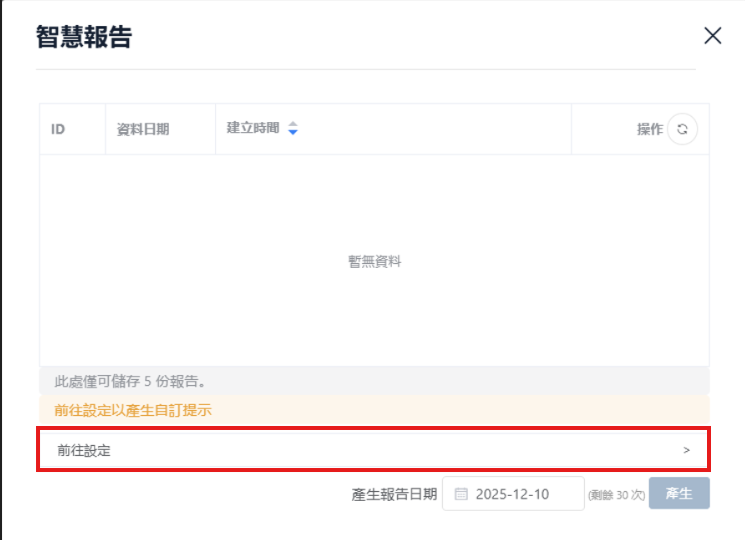The image size is (745, 540).
Task: Click the 此處僅可儲存 5 份報告 note
Action: coord(131,382)
